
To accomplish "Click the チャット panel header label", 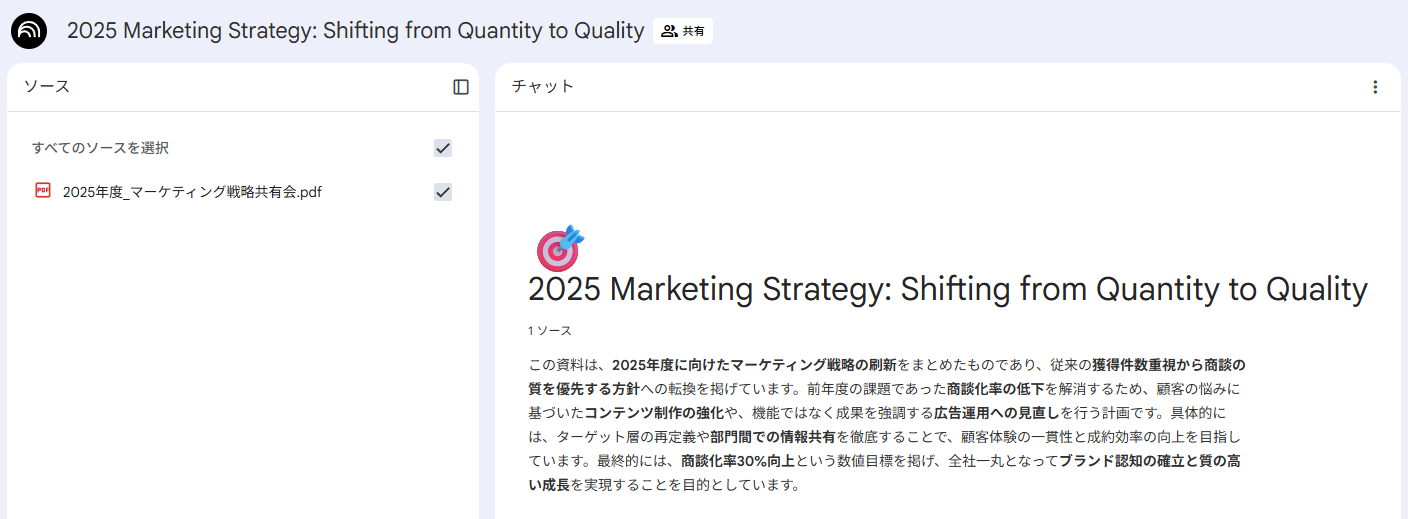I will click(x=543, y=87).
